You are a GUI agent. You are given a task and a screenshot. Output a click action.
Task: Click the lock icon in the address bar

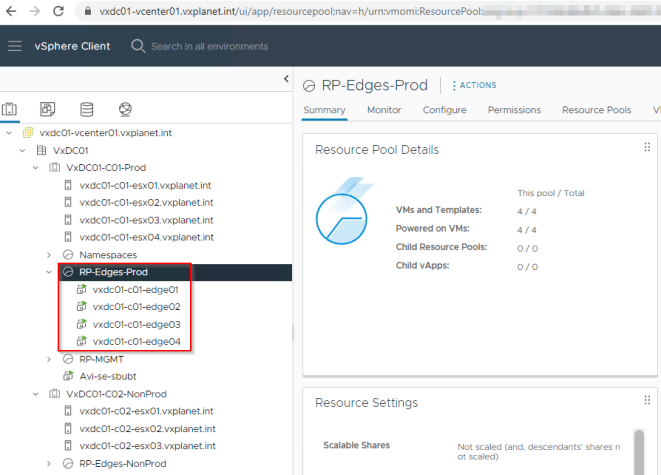click(x=88, y=11)
